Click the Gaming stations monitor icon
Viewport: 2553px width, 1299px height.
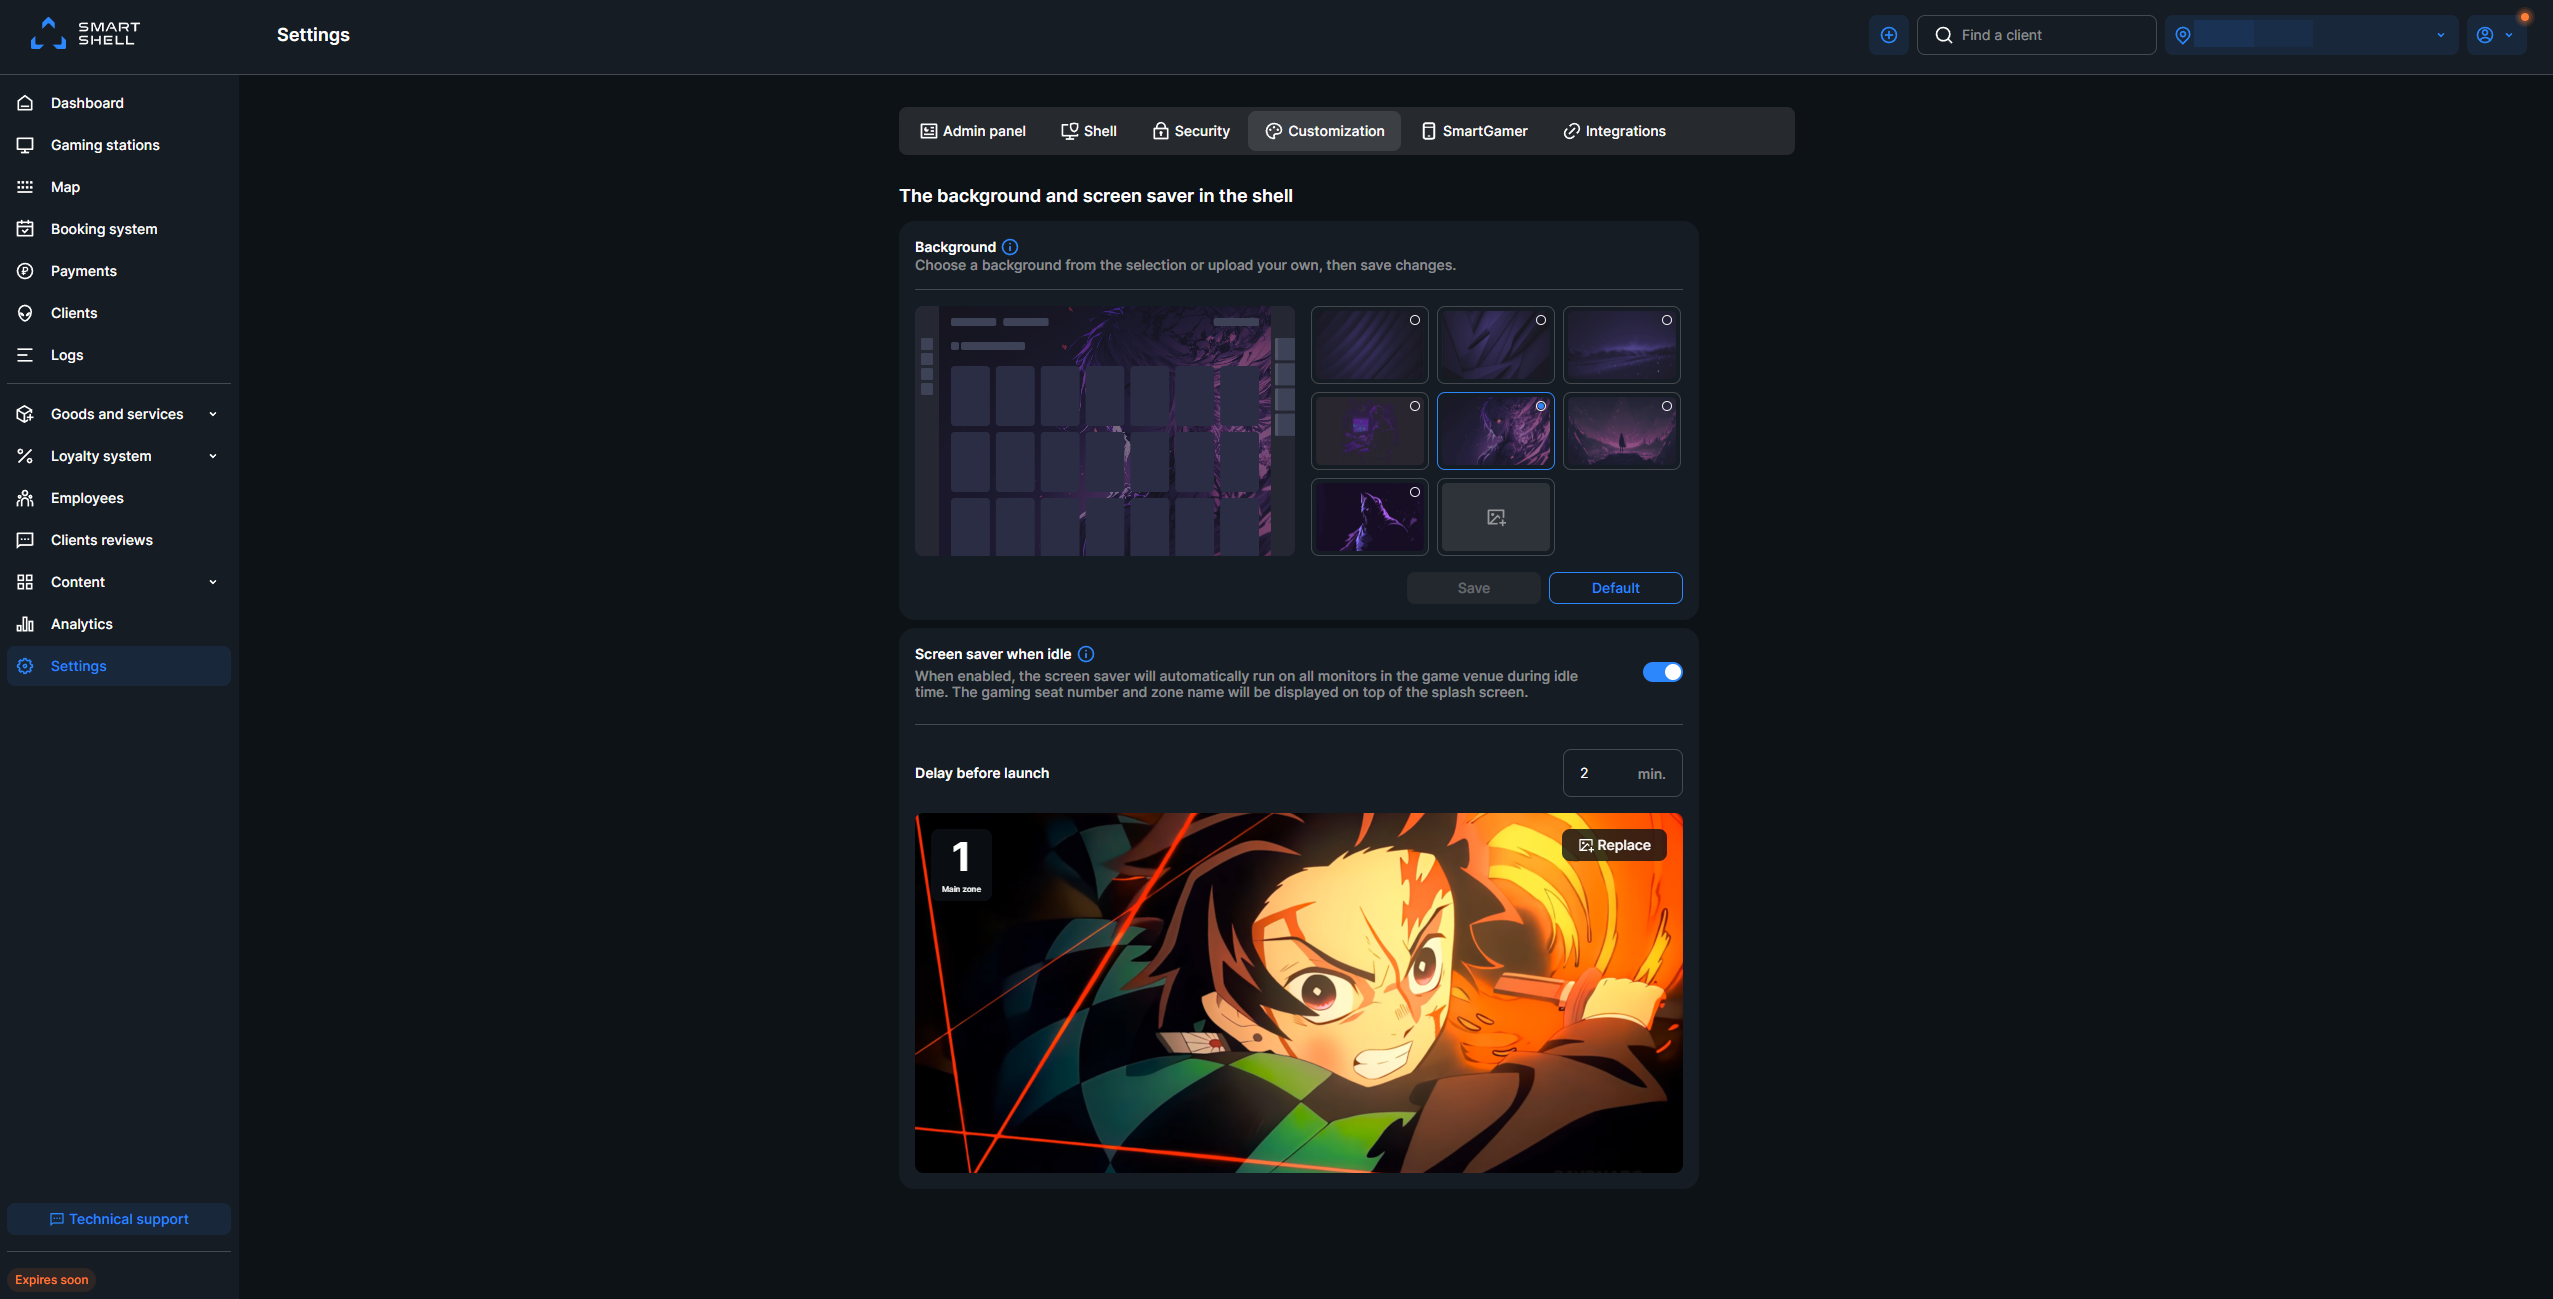(x=25, y=145)
